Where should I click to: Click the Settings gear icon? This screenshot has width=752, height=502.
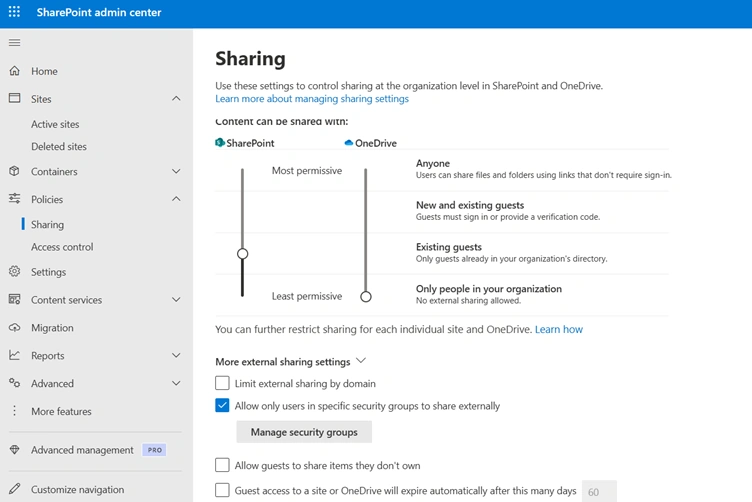(14, 271)
